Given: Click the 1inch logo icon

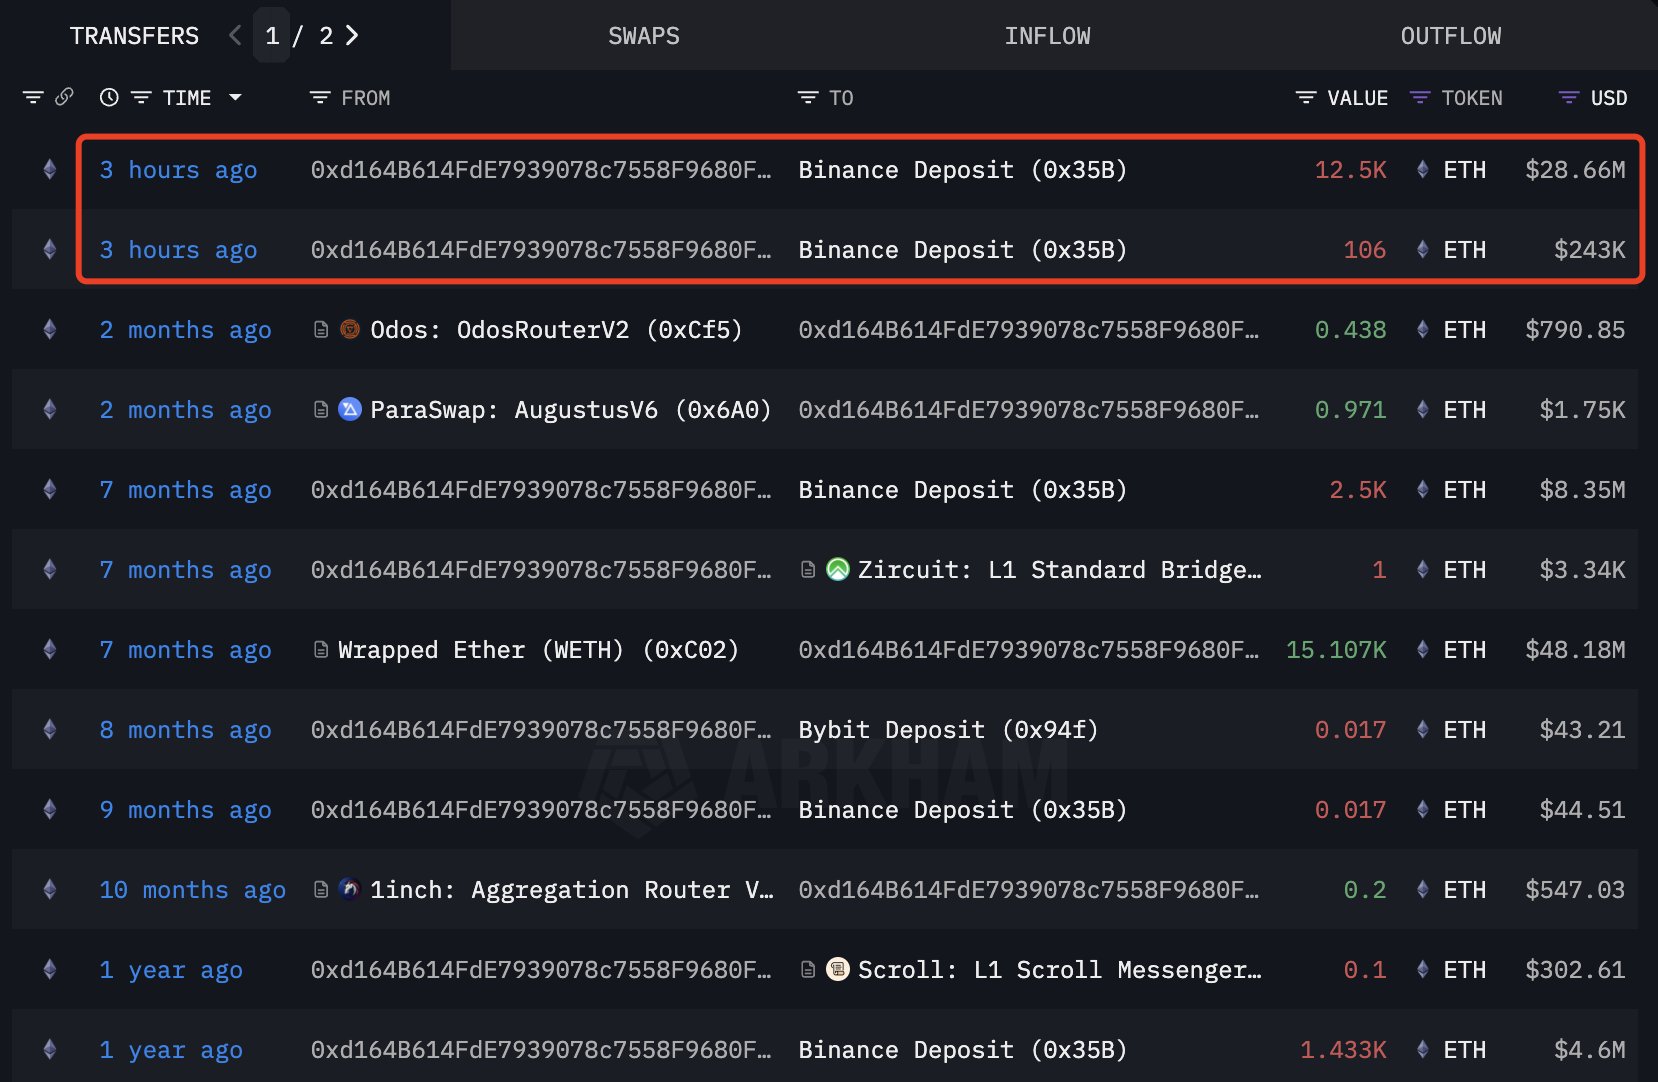Looking at the screenshot, I should [350, 889].
